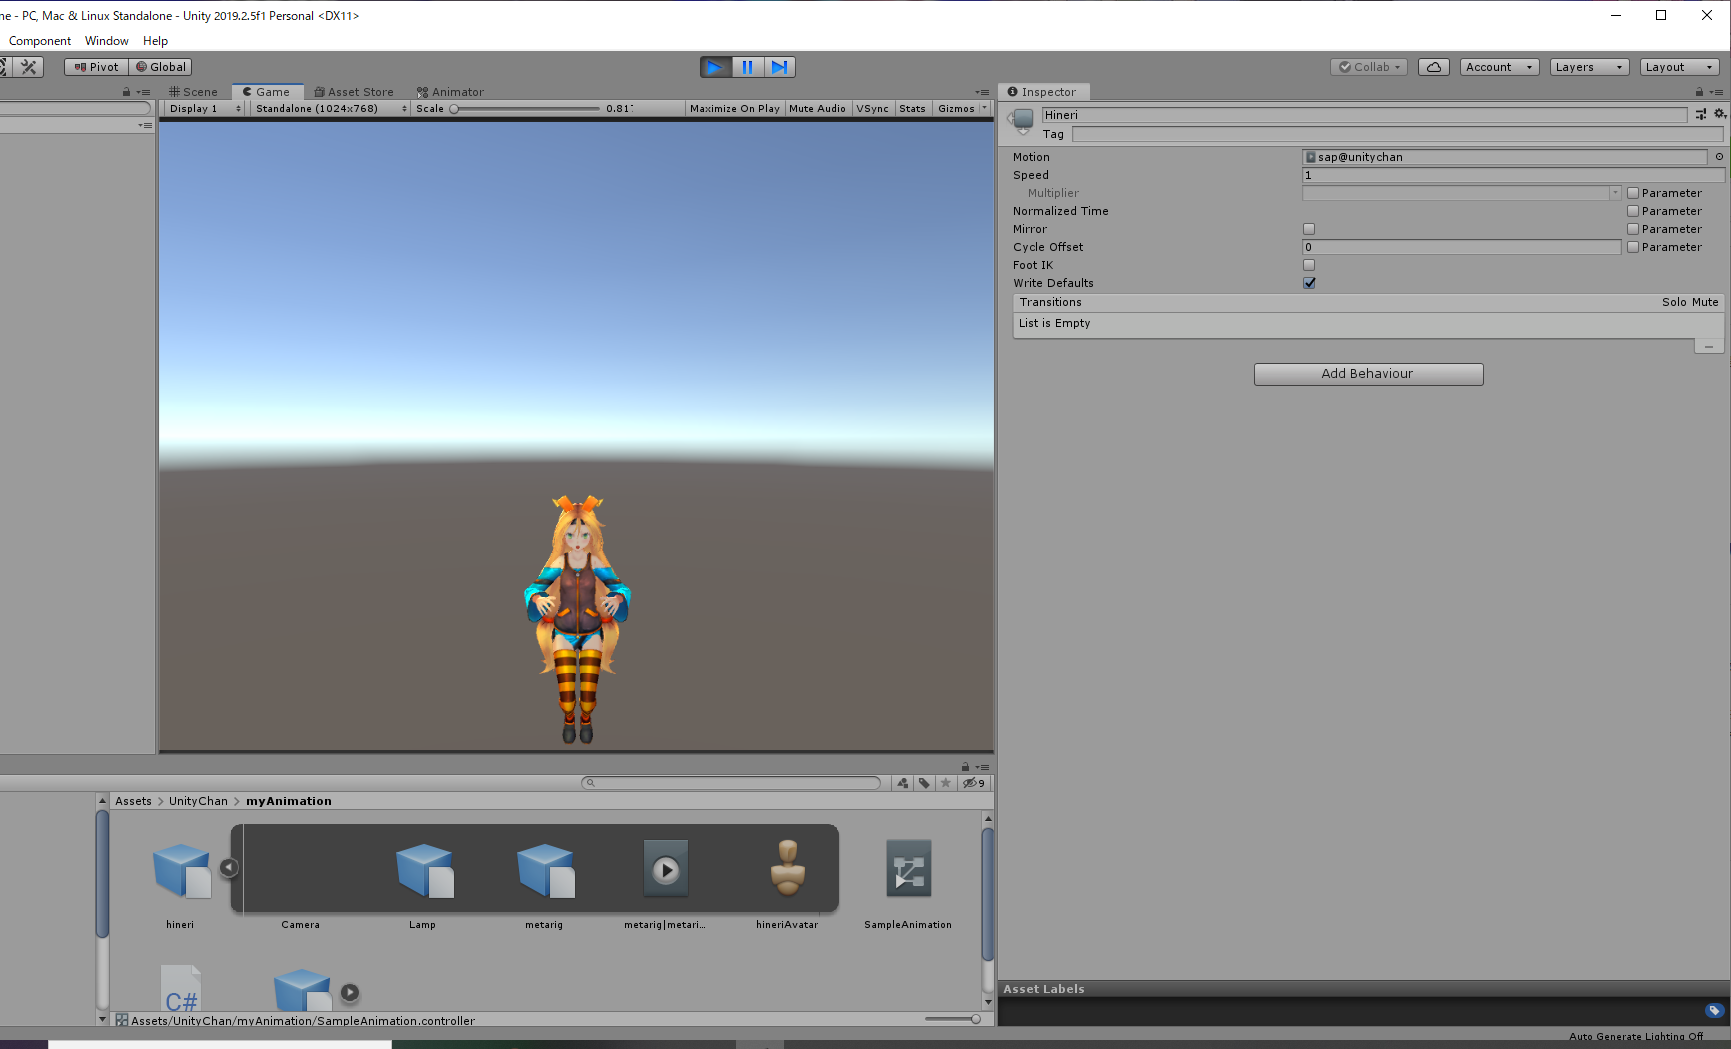Click the state name field Hineri
This screenshot has height=1049, width=1731.
tap(1364, 115)
